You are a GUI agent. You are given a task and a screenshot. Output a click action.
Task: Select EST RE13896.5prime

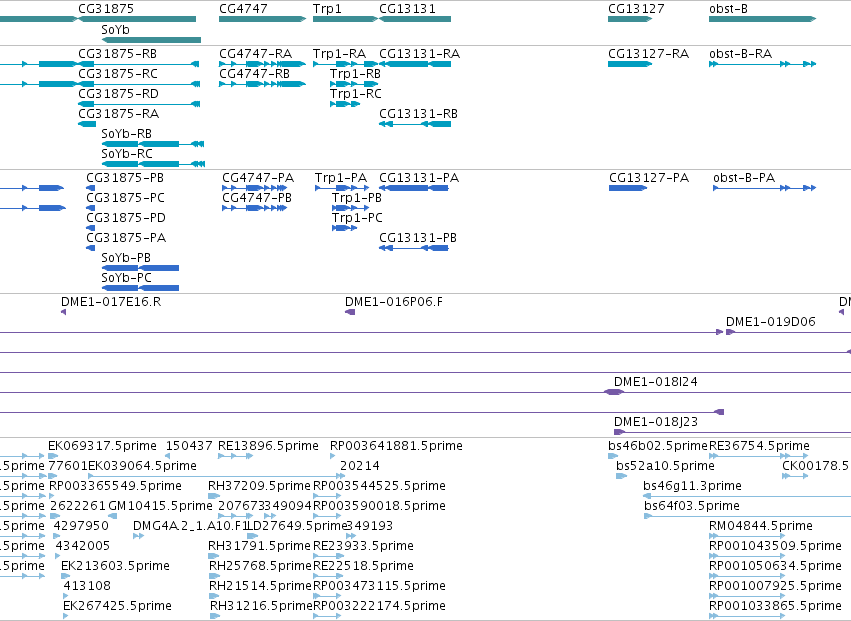click(x=268, y=446)
